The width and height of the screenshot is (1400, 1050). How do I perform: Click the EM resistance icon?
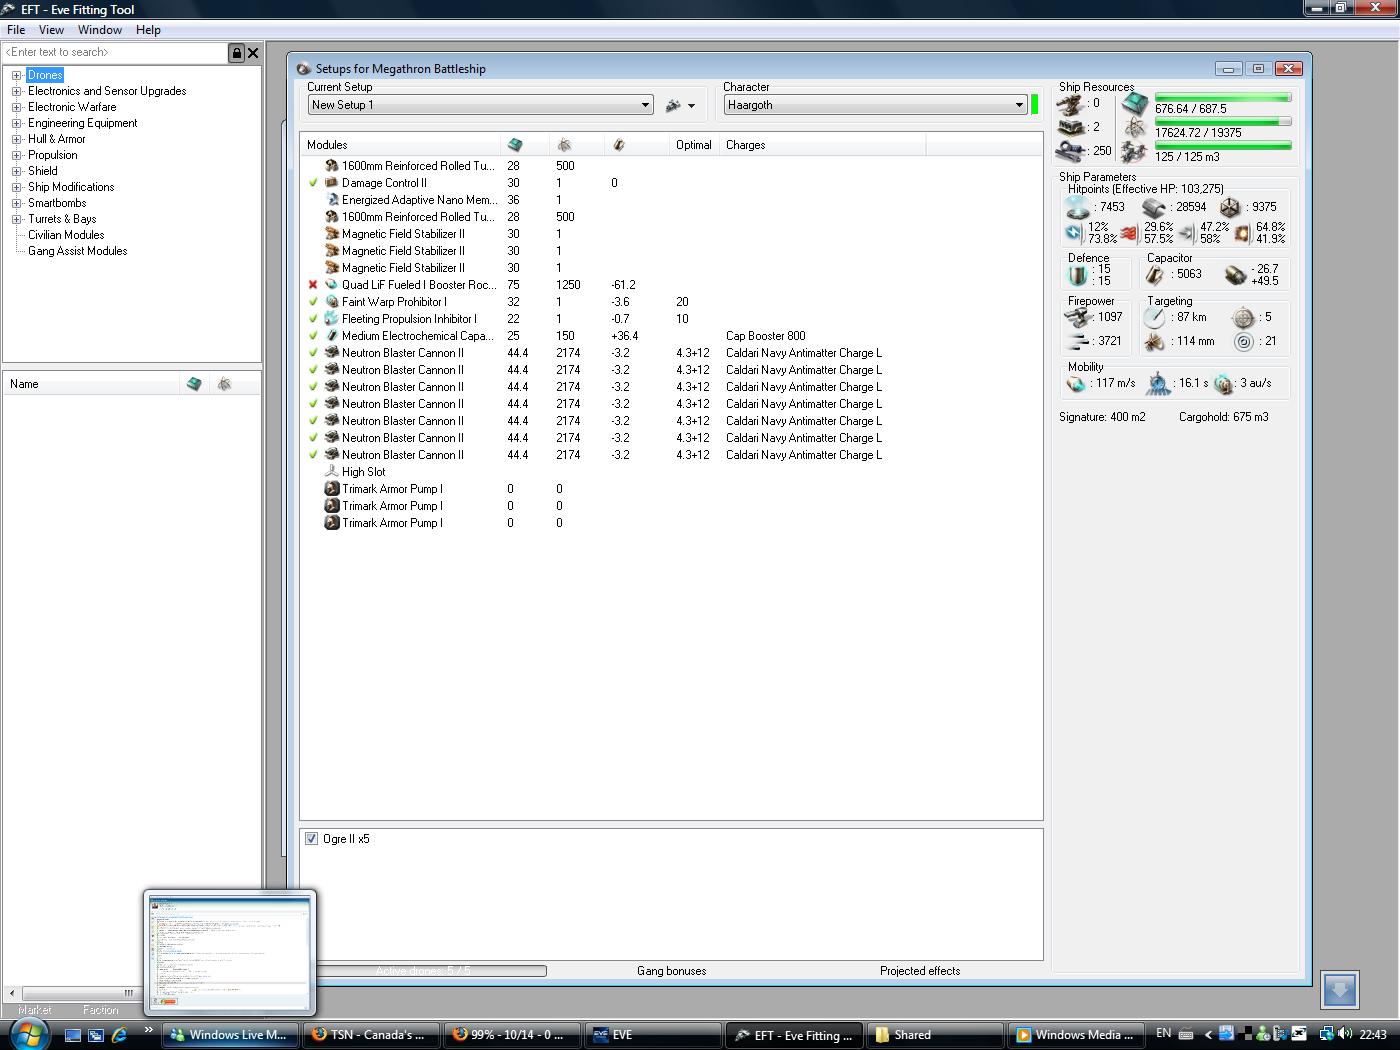point(1074,233)
